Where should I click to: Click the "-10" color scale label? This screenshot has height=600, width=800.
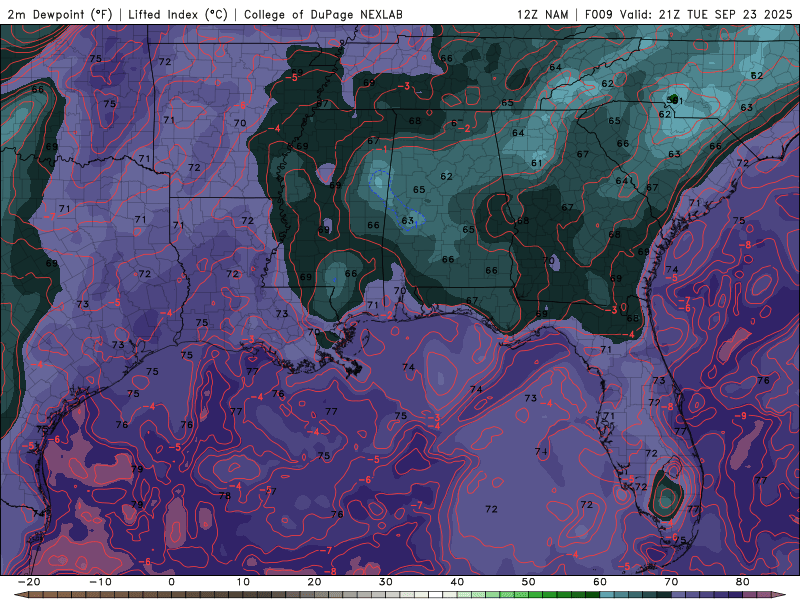100,582
